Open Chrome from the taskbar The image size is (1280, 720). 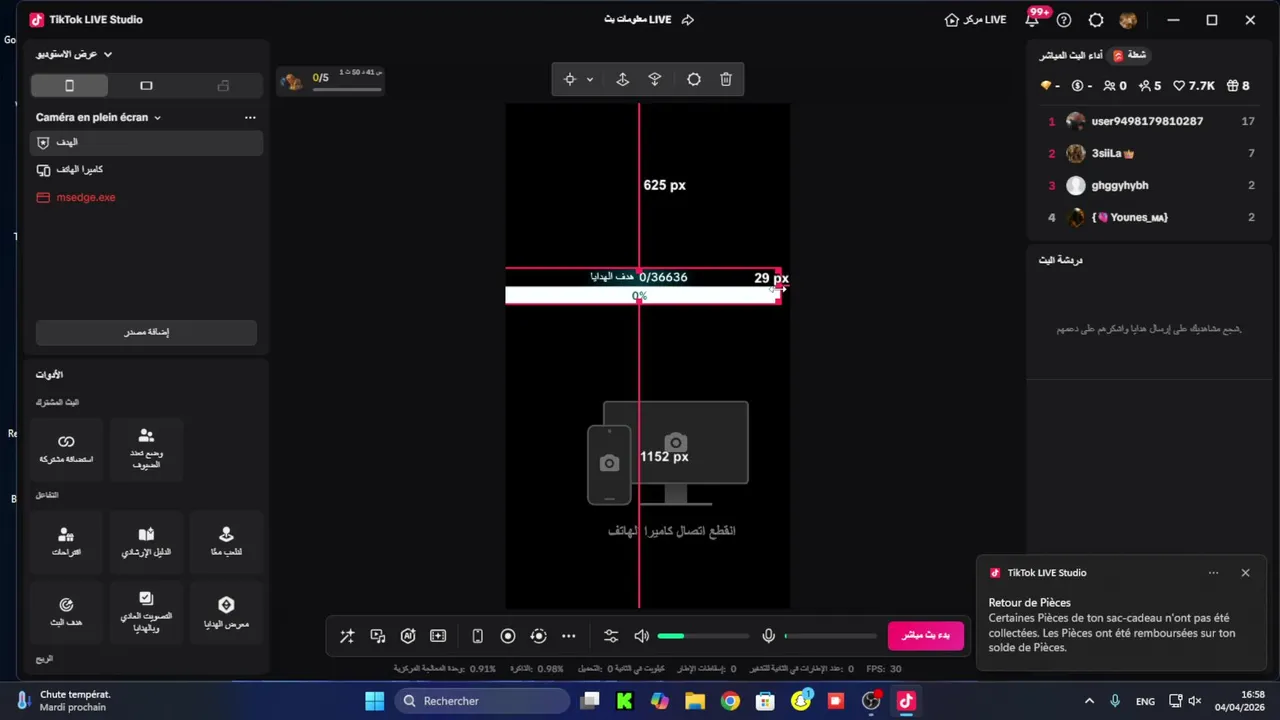click(x=730, y=701)
